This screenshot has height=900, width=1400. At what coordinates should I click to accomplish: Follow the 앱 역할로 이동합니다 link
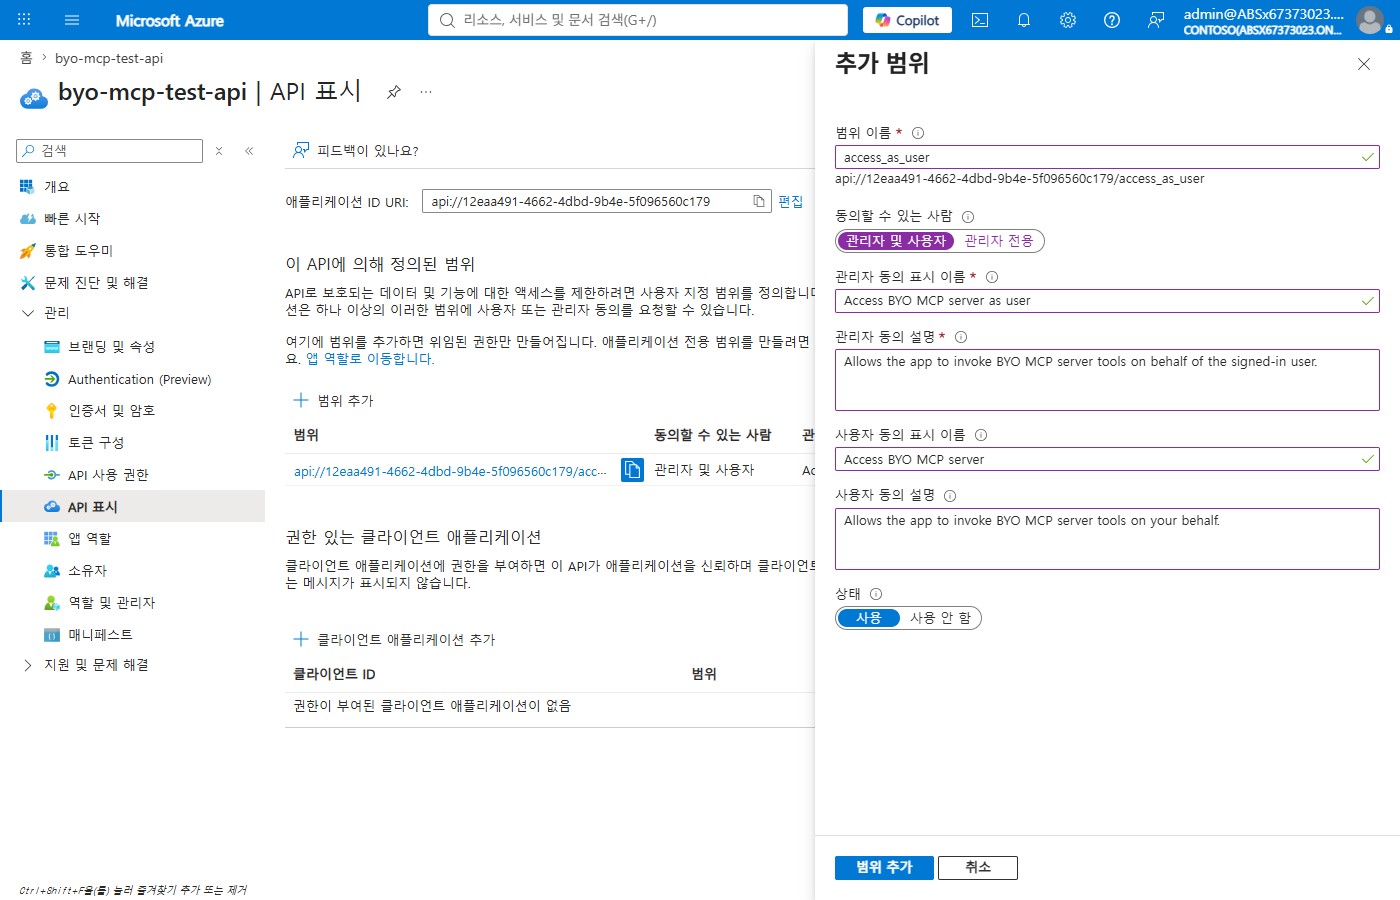[x=370, y=359]
